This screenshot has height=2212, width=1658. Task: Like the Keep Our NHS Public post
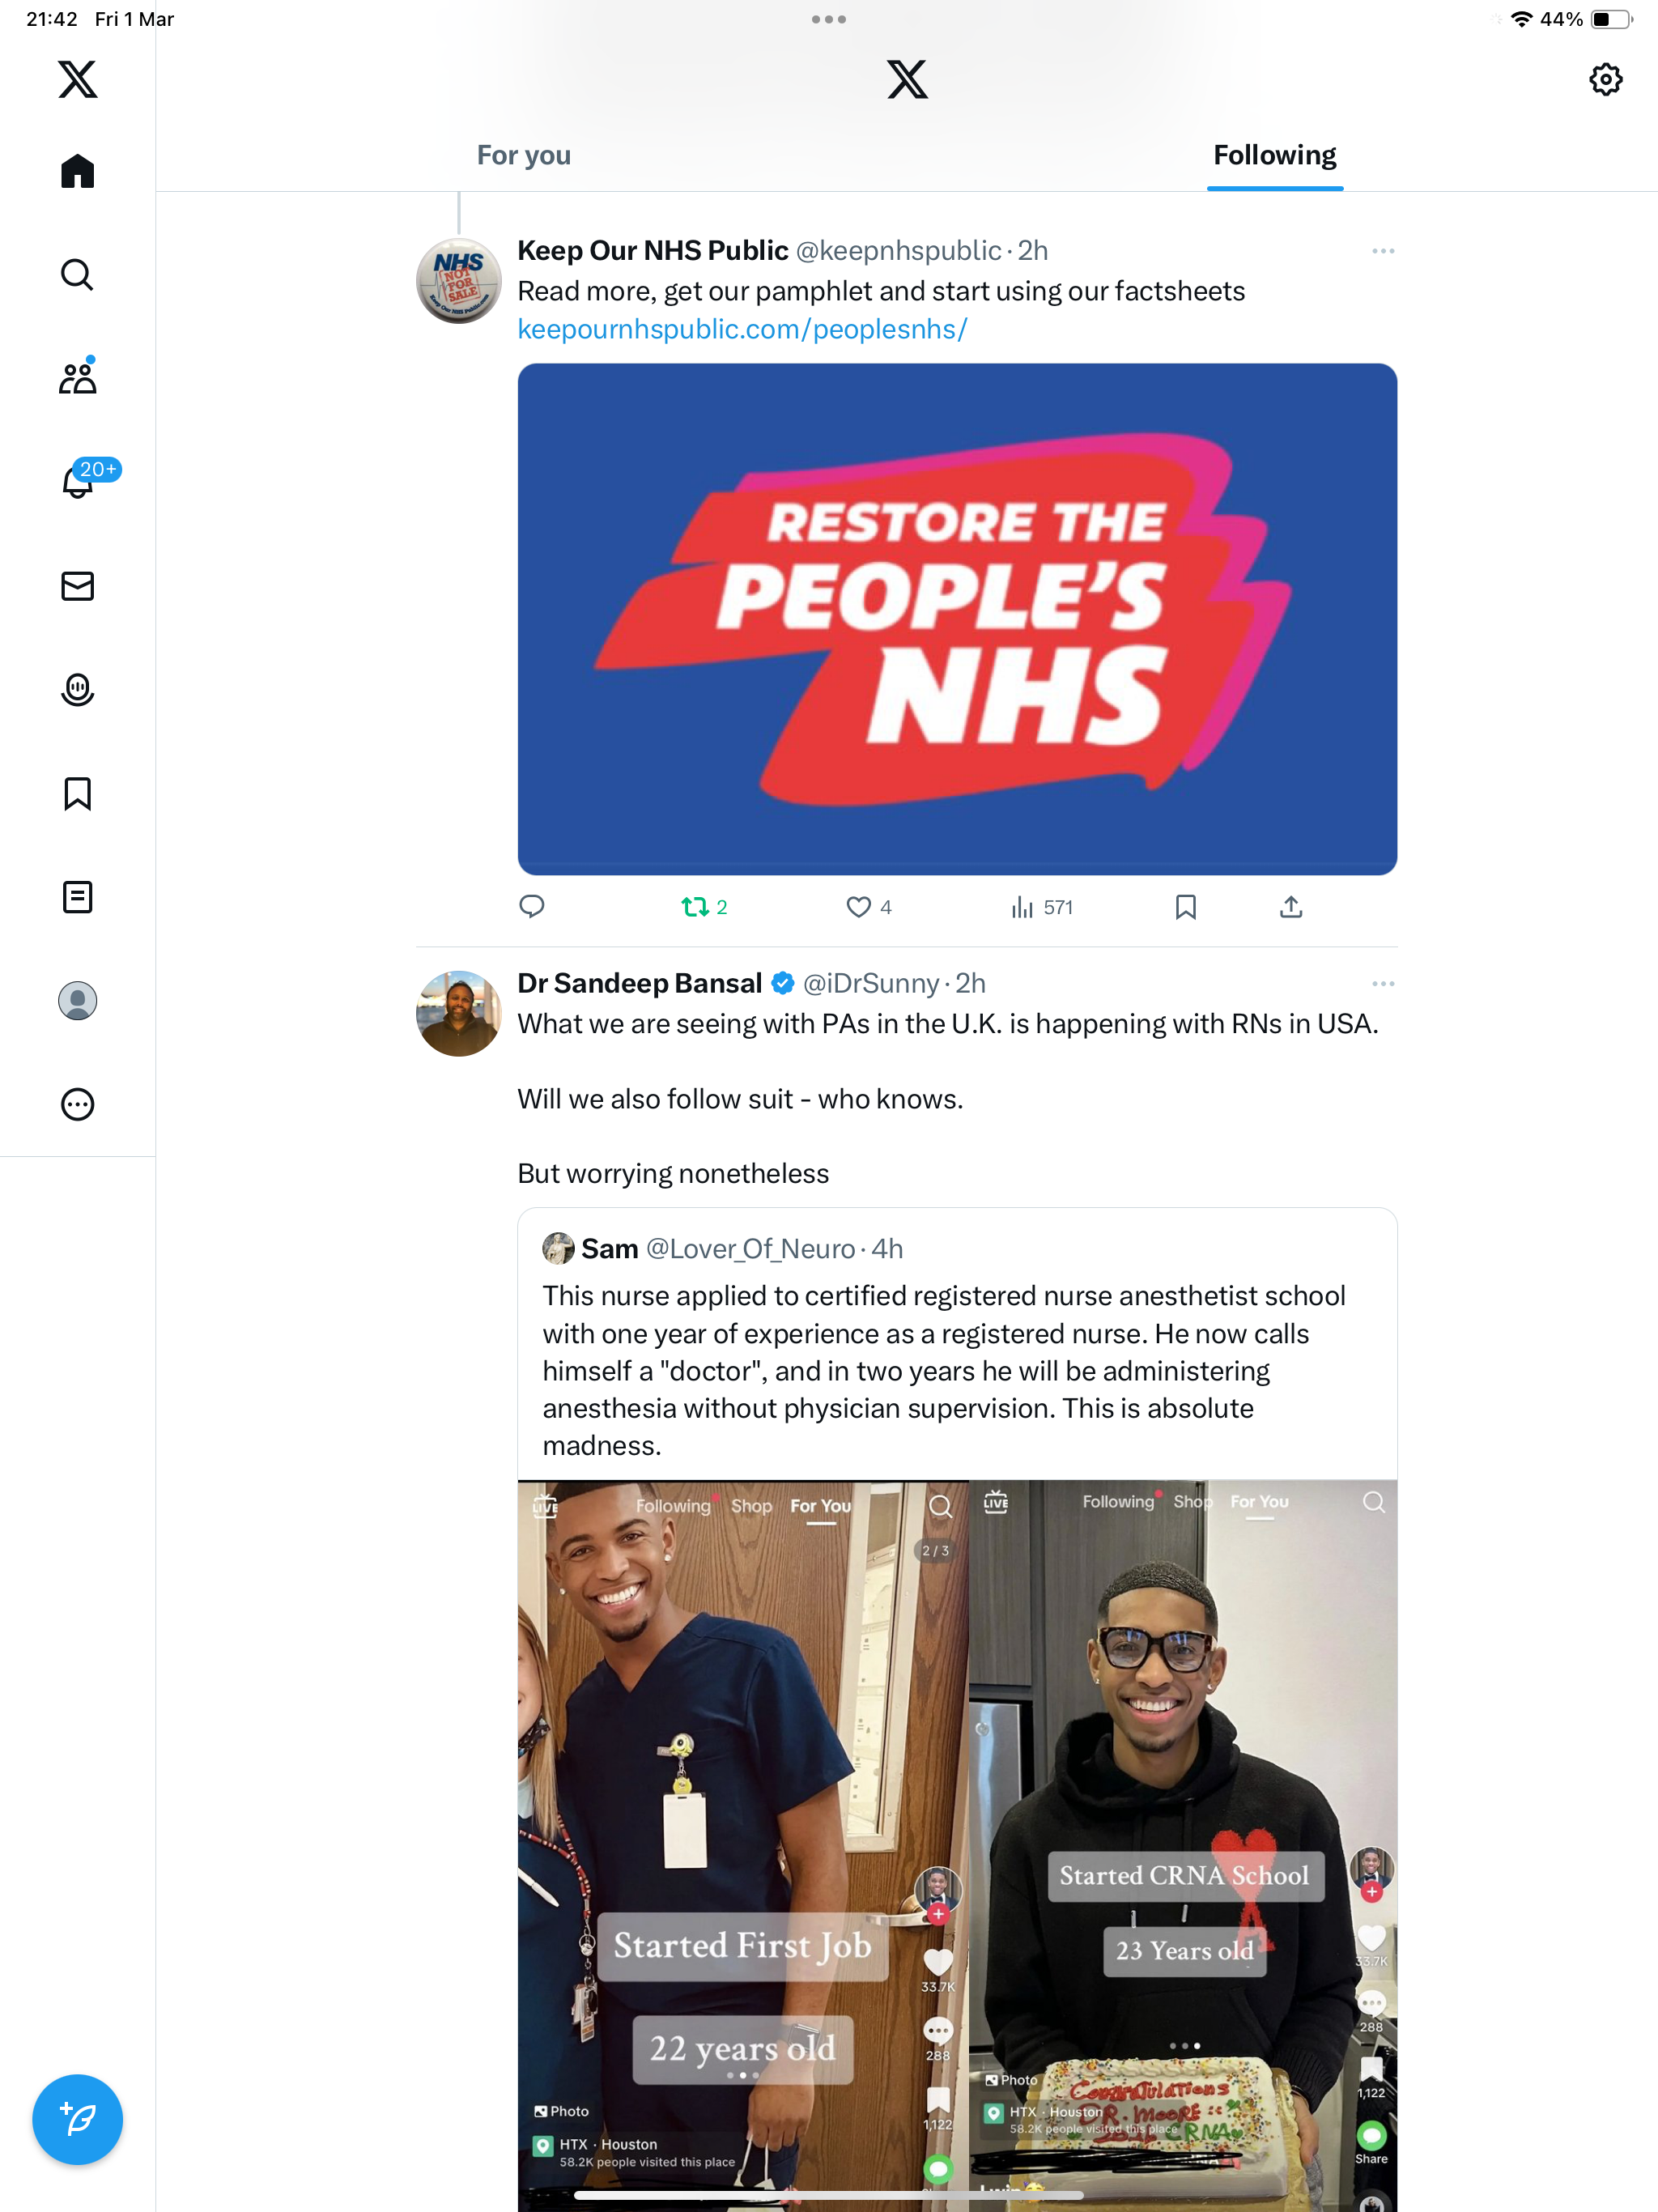(868, 907)
